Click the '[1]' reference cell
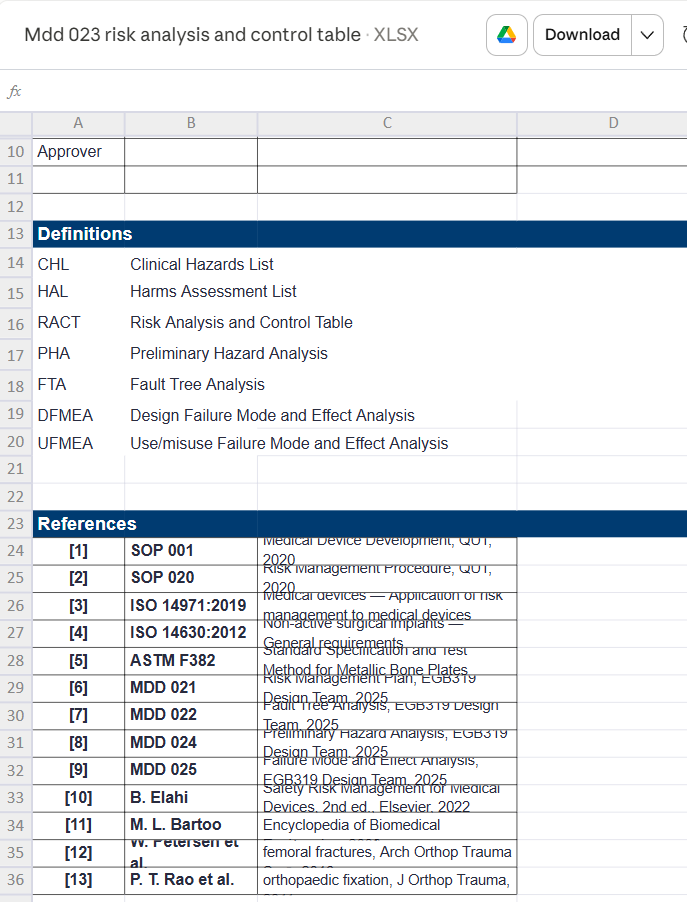 (x=78, y=551)
